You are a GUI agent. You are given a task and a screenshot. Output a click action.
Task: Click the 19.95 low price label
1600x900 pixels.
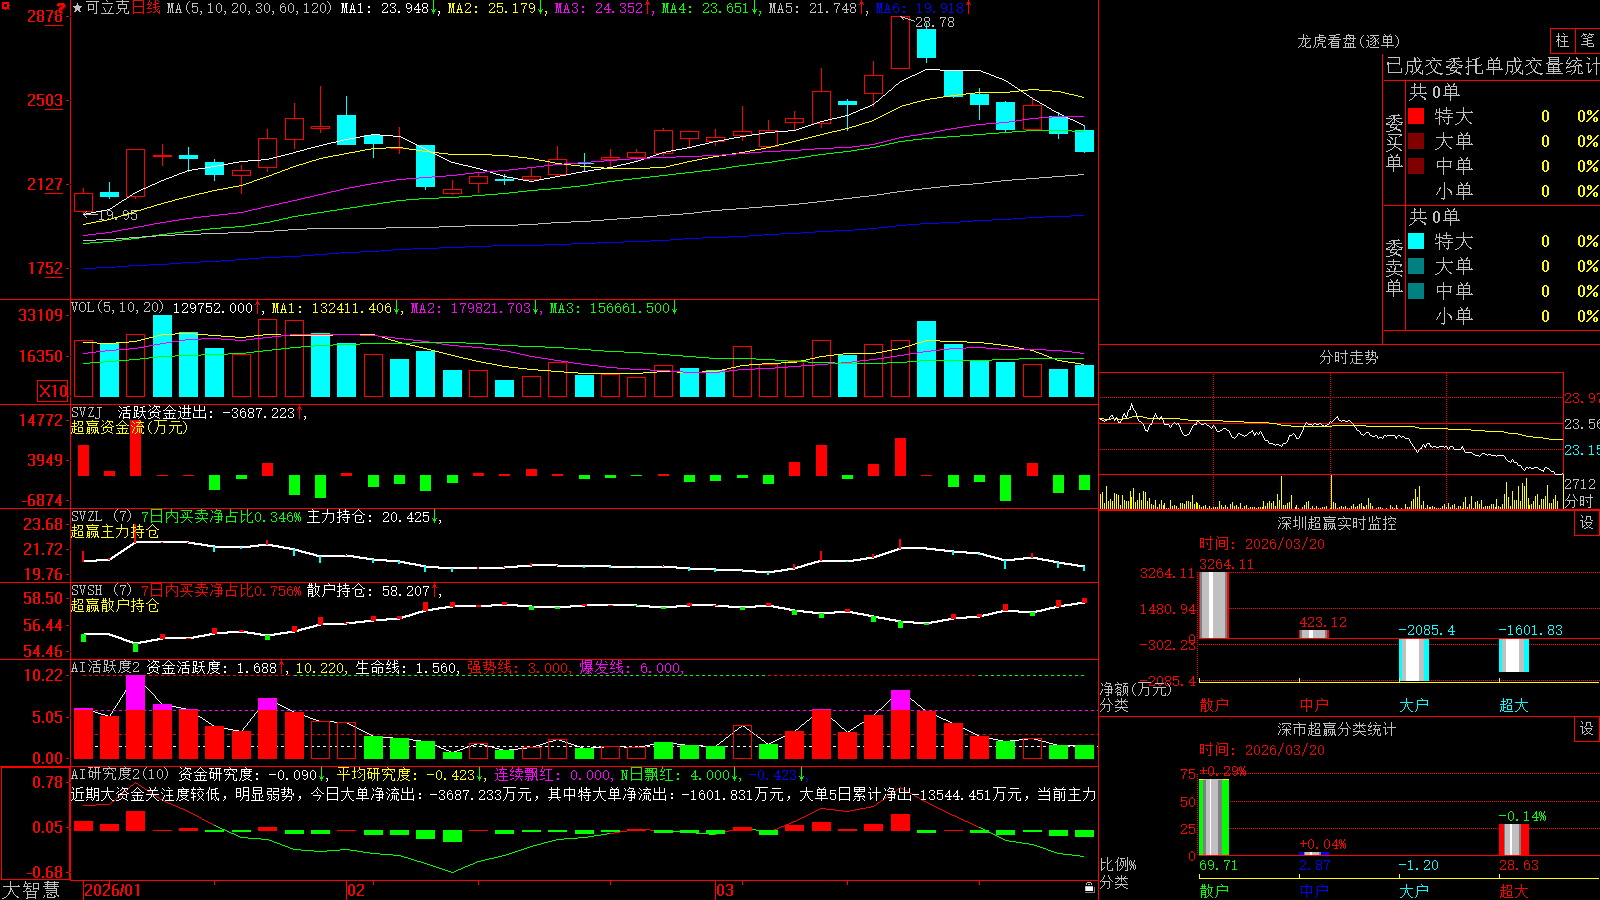click(x=119, y=215)
